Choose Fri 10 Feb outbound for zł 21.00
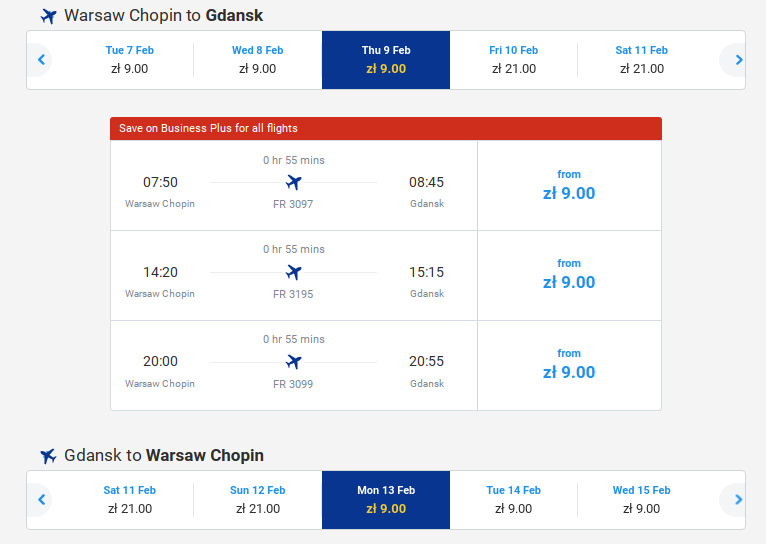Image resolution: width=766 pixels, height=544 pixels. (x=513, y=60)
